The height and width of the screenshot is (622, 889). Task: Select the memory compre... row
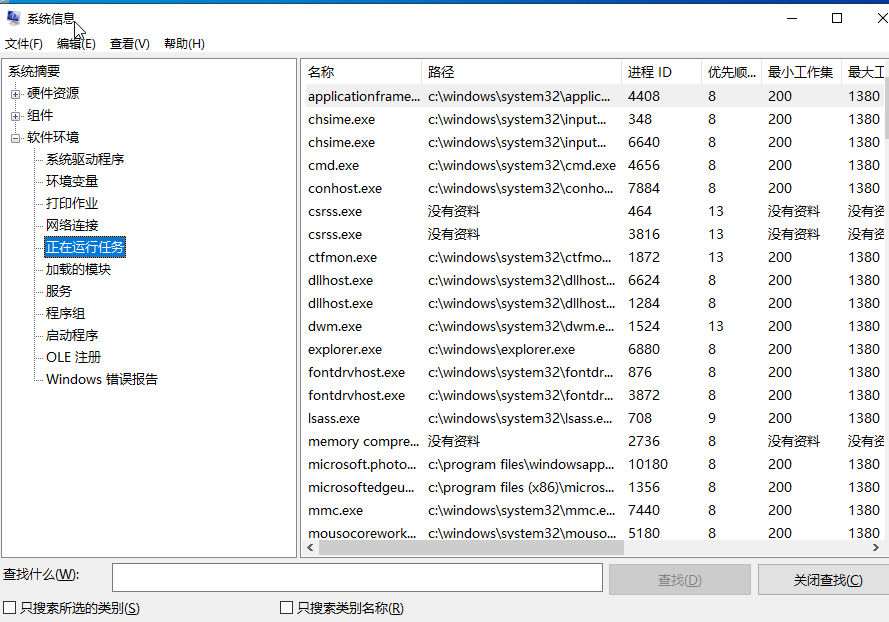pyautogui.click(x=595, y=441)
